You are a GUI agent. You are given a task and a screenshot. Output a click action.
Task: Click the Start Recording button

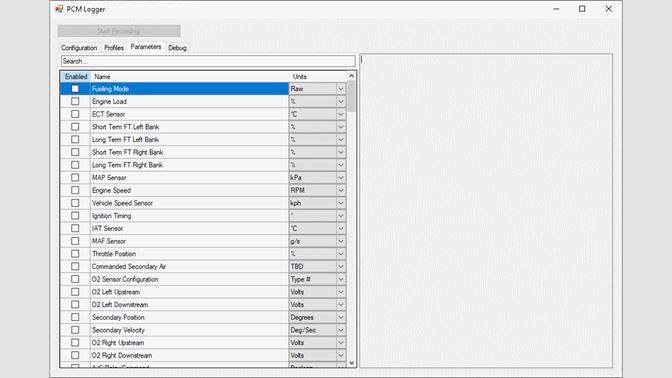[x=119, y=31]
